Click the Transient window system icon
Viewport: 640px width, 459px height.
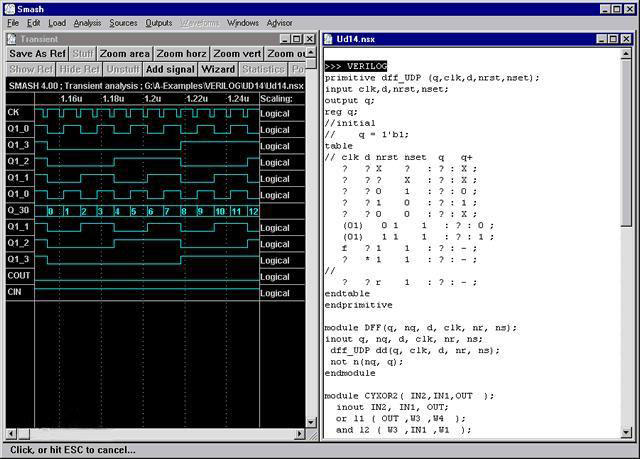pos(12,39)
